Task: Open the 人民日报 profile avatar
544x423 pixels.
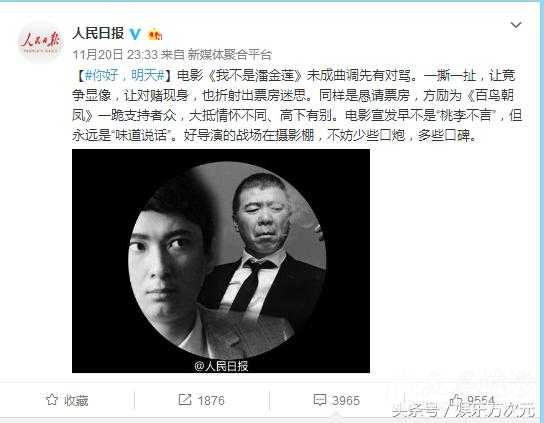Action: 41,42
